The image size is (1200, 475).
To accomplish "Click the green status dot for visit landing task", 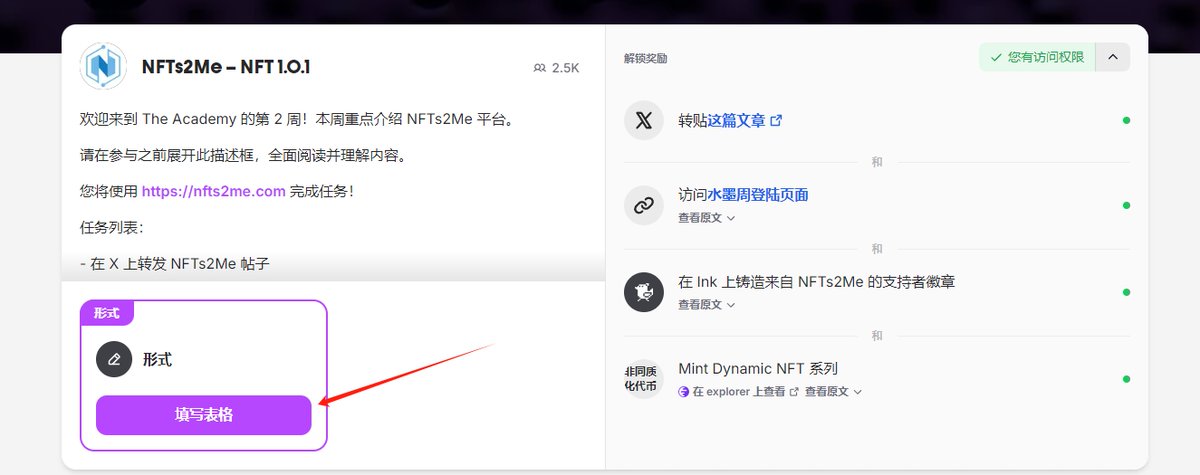I will [1126, 205].
